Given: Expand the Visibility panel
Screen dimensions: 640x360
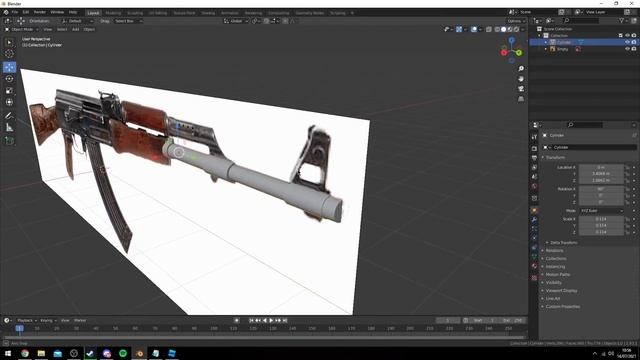Looking at the screenshot, I should point(553,282).
